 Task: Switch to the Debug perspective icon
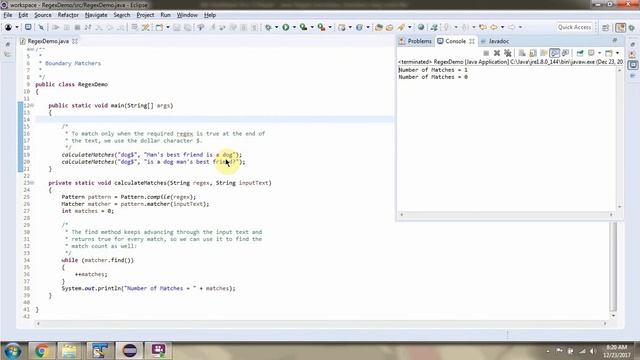click(x=632, y=27)
